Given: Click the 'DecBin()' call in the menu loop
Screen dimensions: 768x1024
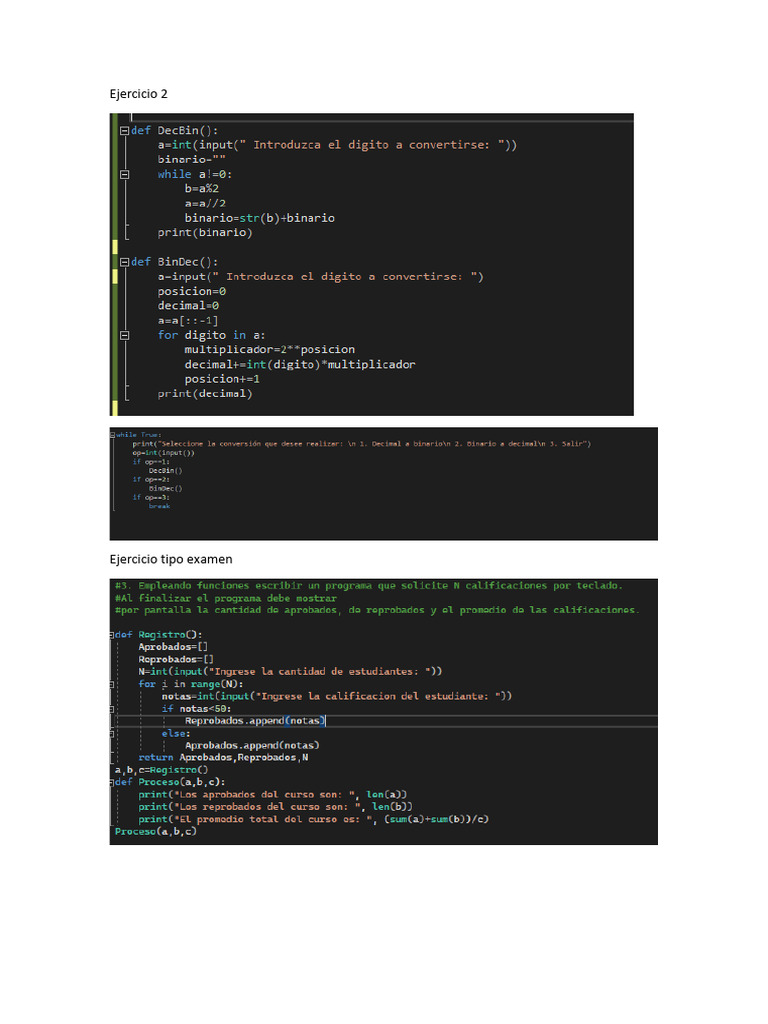Looking at the screenshot, I should (x=166, y=471).
